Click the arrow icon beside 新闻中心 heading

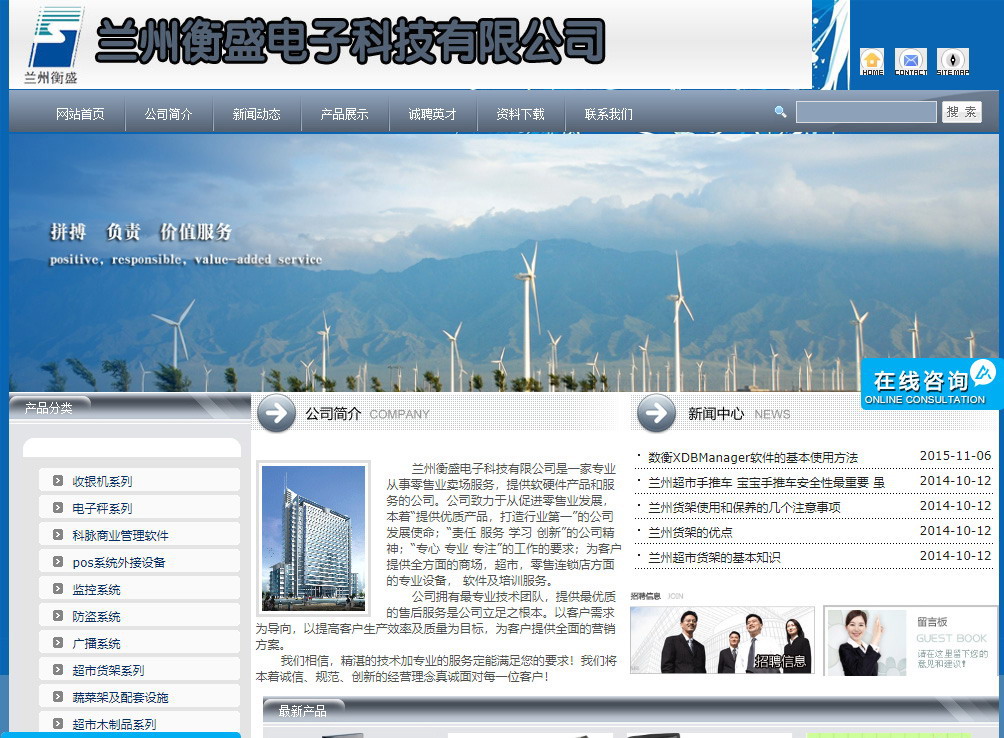pos(657,413)
